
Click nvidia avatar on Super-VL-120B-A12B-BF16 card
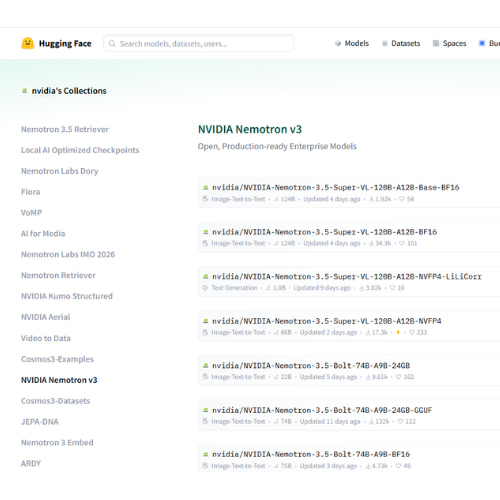pos(206,232)
